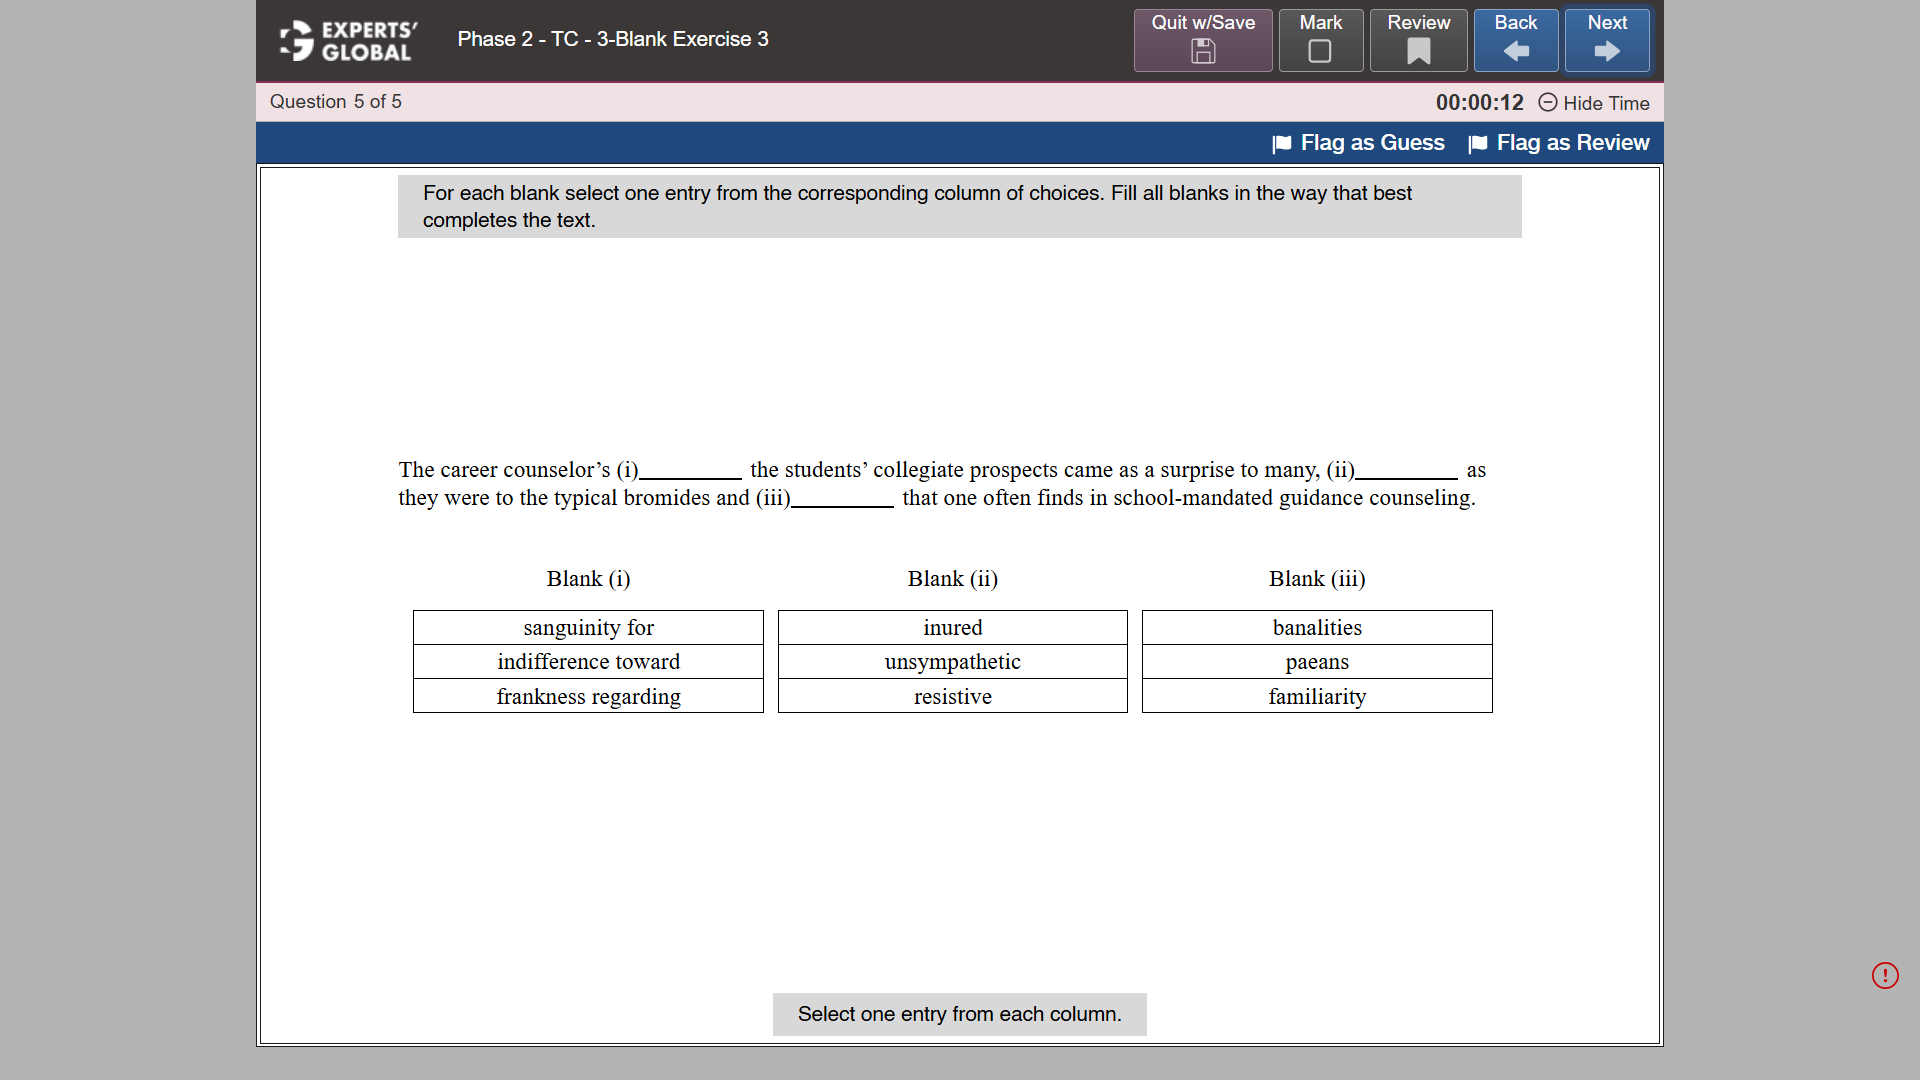Select 'banalities' for Blank (iii)

1316,627
